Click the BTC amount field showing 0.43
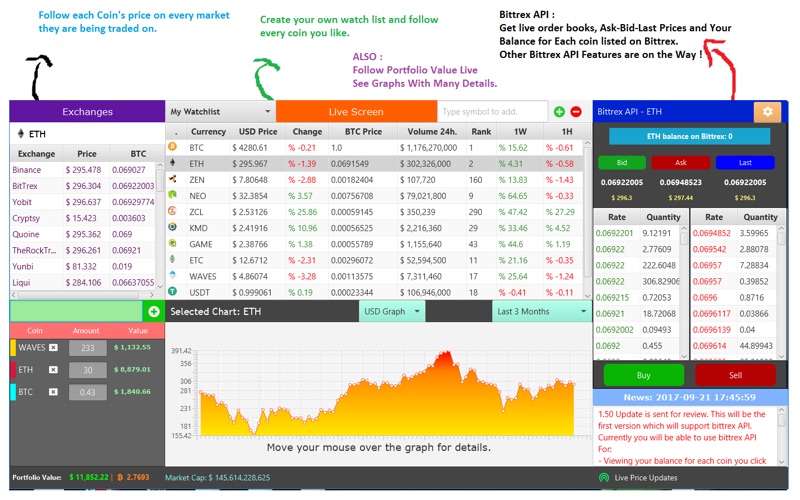This screenshot has height=500, width=800. tap(88, 392)
